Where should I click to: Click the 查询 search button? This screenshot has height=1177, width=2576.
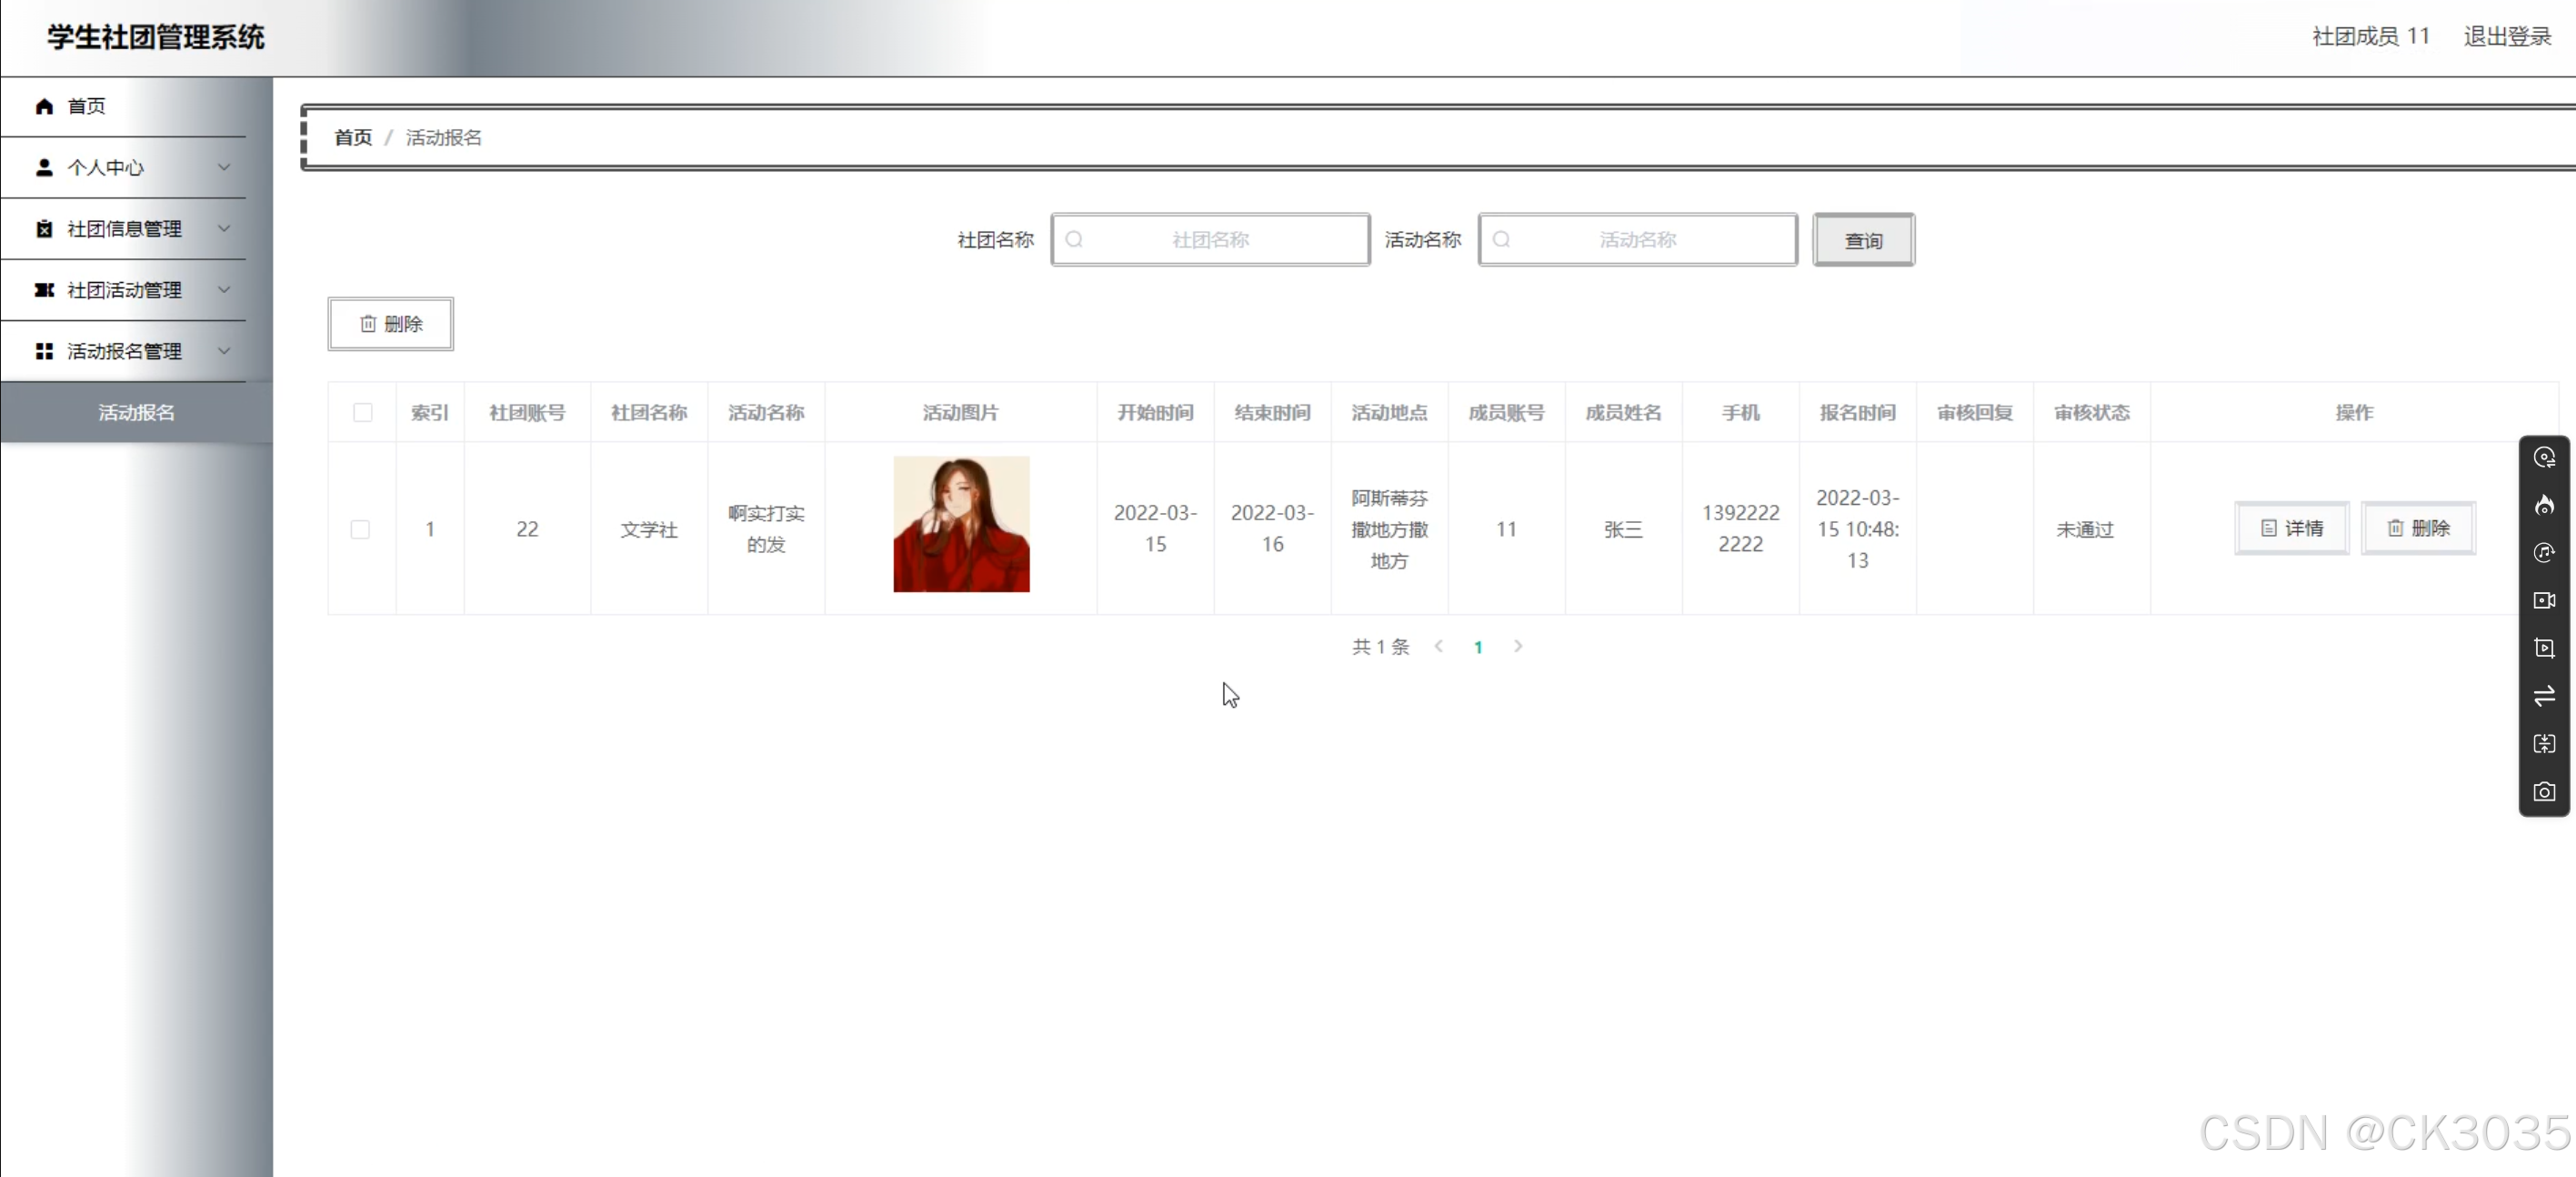[1863, 240]
